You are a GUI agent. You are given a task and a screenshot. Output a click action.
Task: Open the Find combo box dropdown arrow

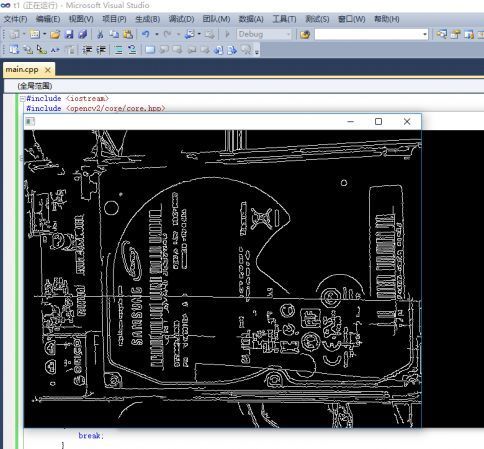pos(425,34)
